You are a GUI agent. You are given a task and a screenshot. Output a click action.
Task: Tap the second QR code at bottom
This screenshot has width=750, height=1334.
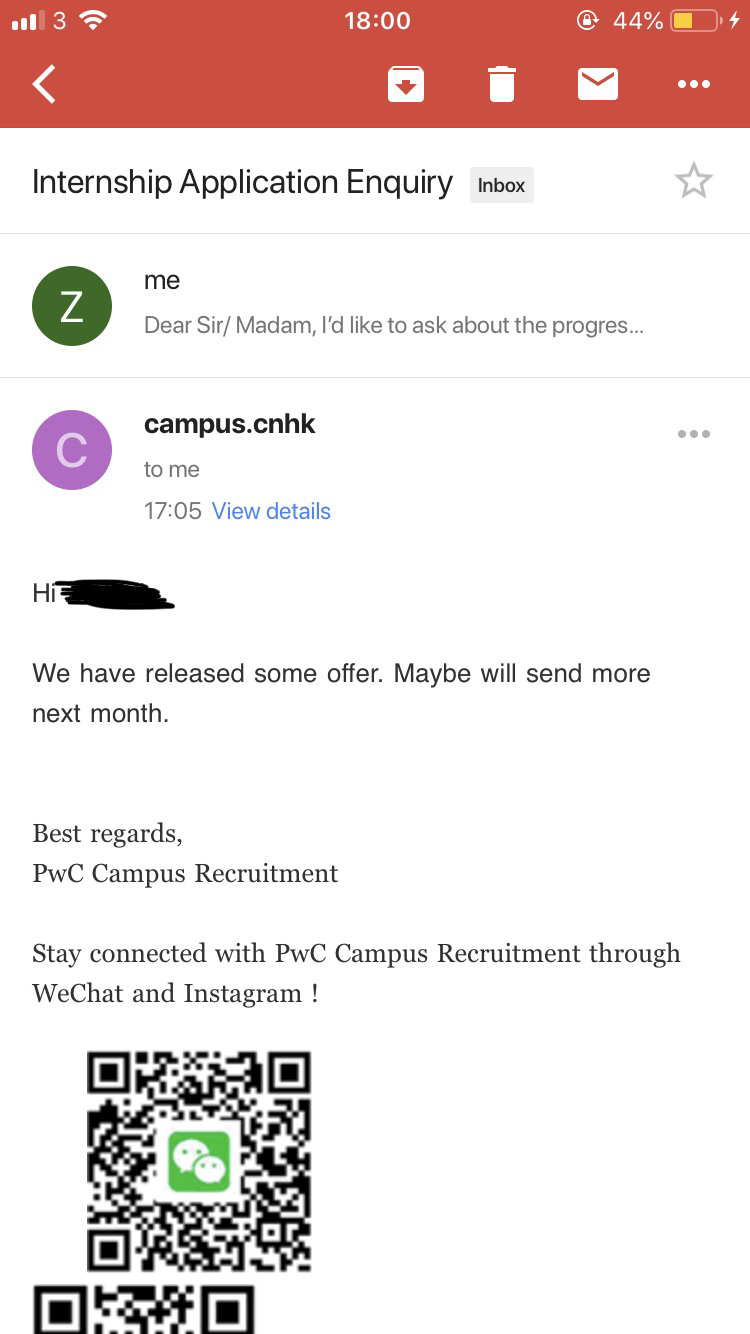(x=144, y=1309)
